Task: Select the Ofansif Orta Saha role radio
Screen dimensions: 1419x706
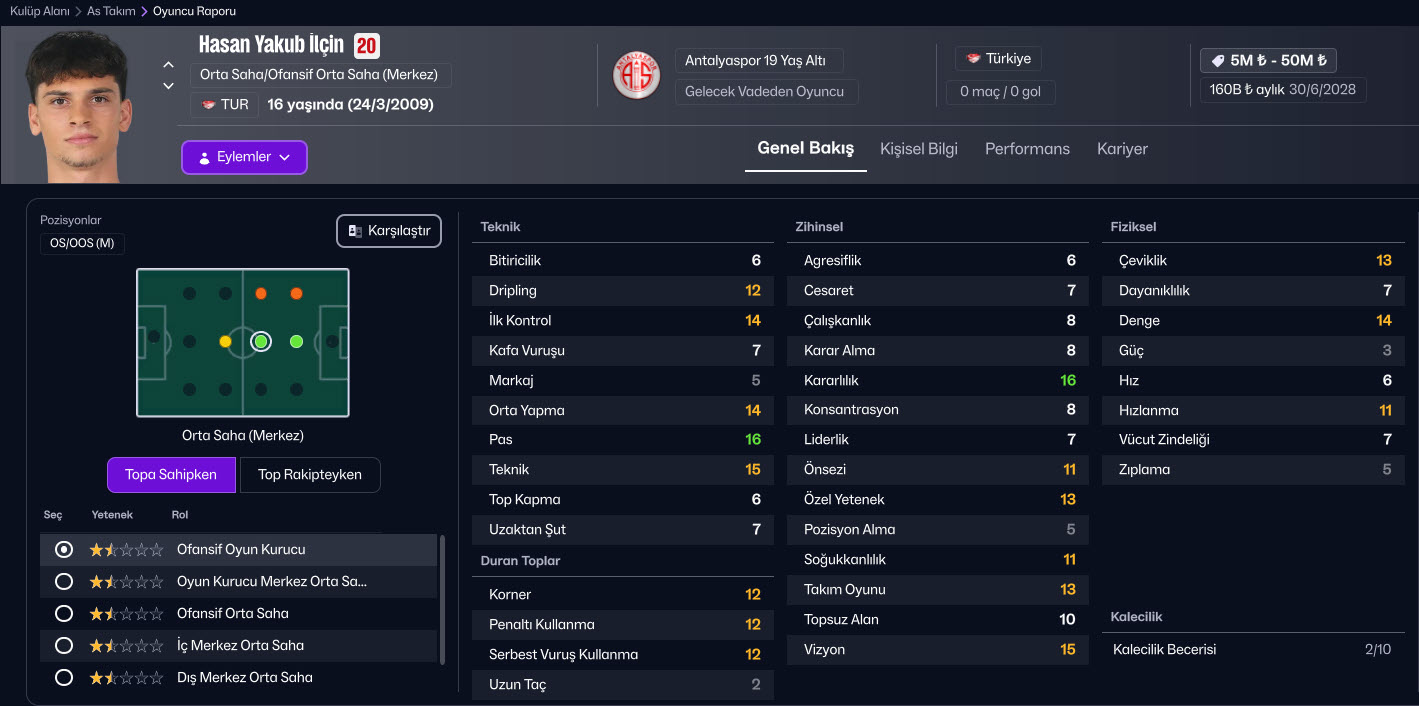Action: point(64,613)
